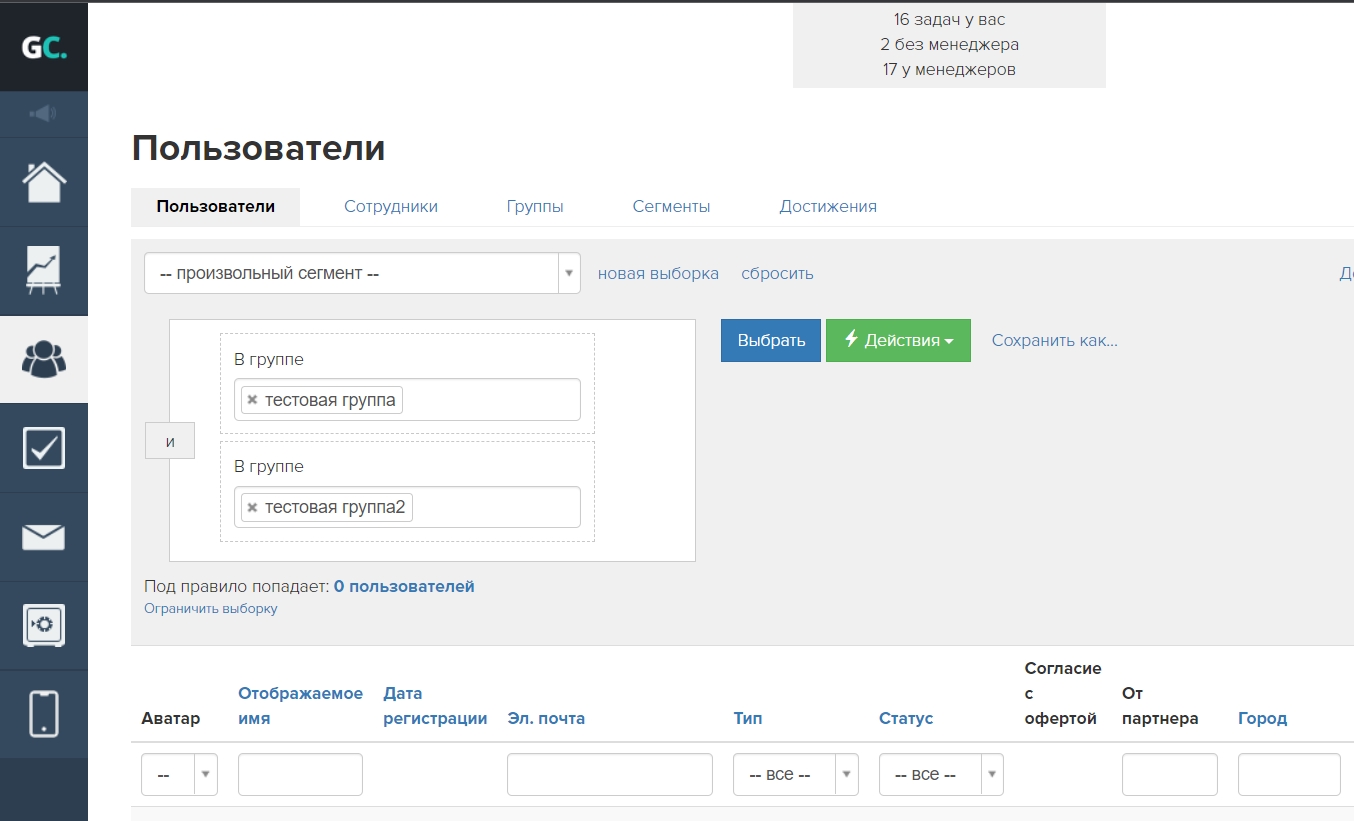
Task: Open the megaphone notifications icon
Action: pyautogui.click(x=44, y=114)
